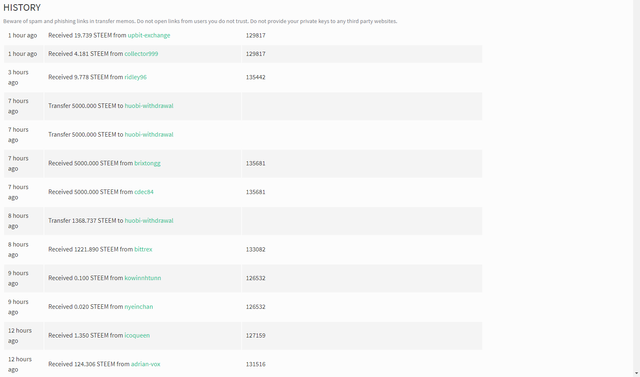Screen dimensions: 640x377
Task: Open ridley96 user profile link
Action: point(136,77)
